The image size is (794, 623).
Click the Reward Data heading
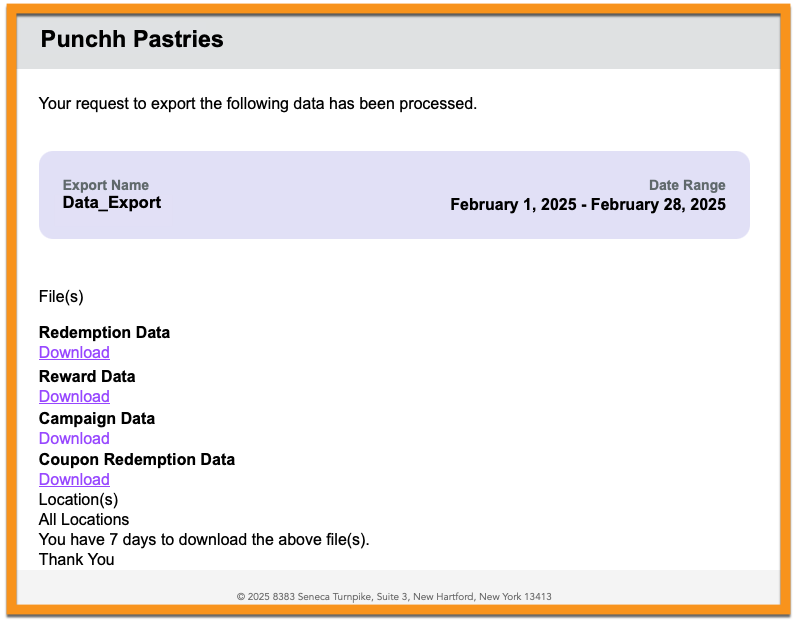coord(87,377)
